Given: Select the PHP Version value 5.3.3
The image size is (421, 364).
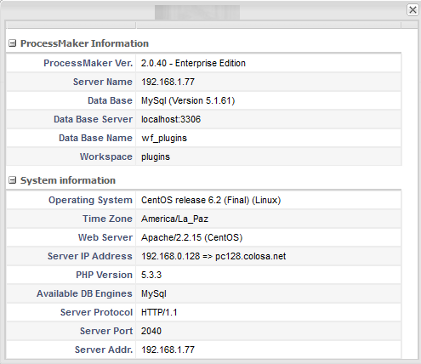Looking at the screenshot, I should pos(151,275).
